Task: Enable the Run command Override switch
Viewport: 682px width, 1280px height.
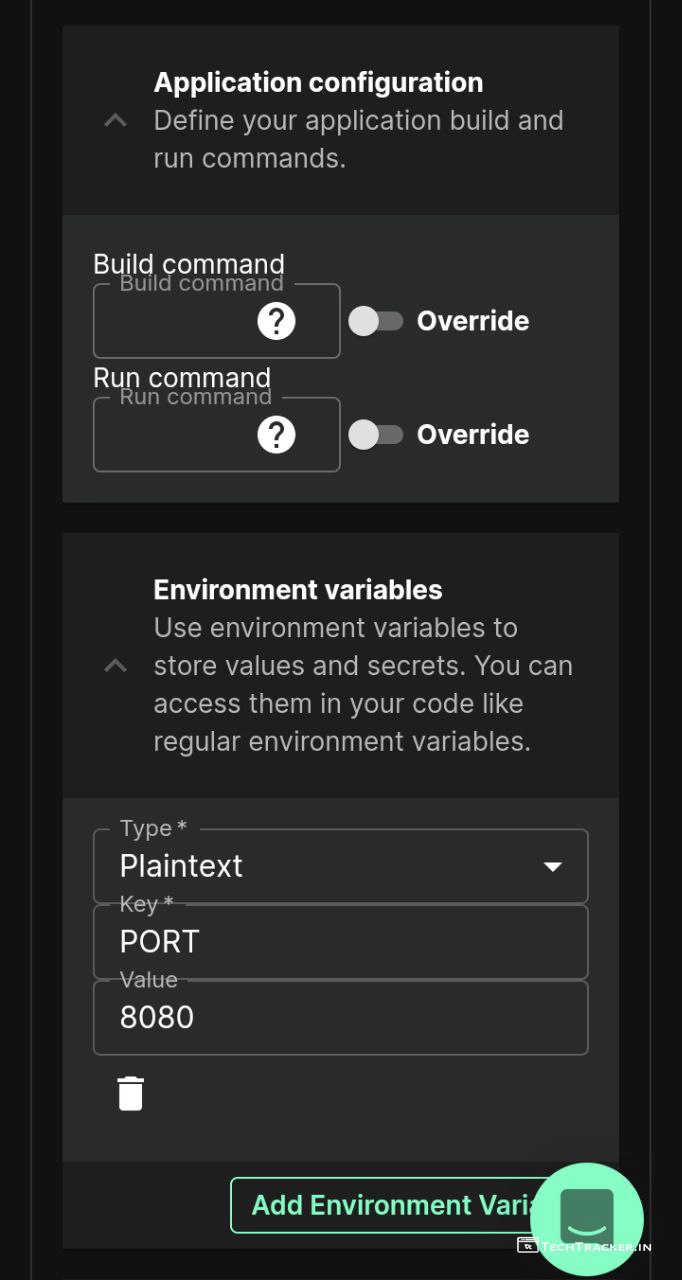Action: click(375, 435)
